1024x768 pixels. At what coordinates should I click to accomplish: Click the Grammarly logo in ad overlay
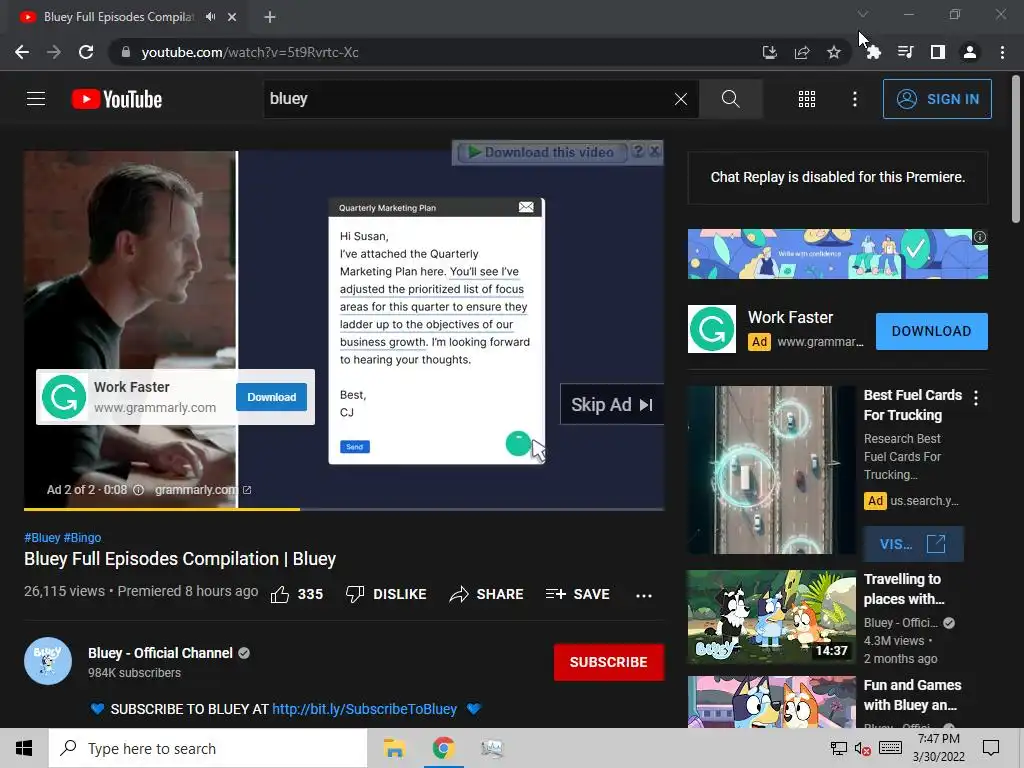[64, 397]
